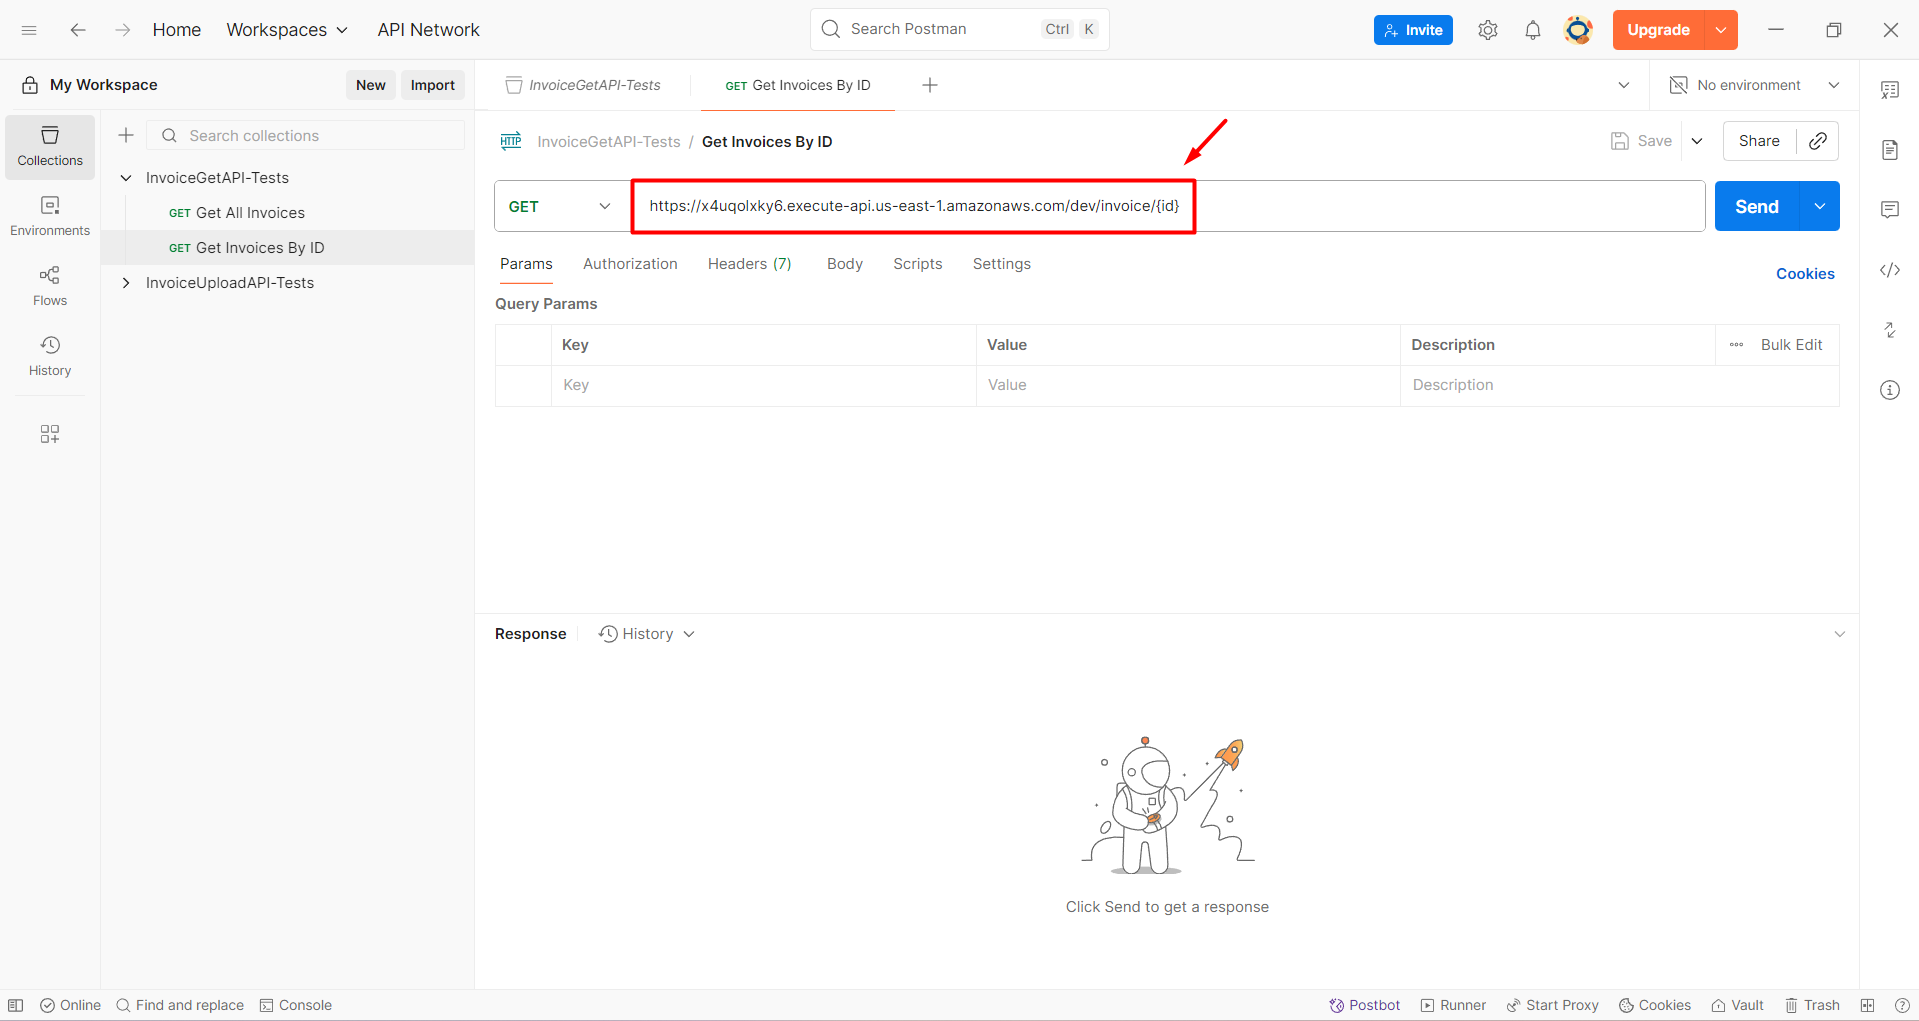1919x1021 pixels.
Task: Click the Import button in the workspace header
Action: pos(432,85)
